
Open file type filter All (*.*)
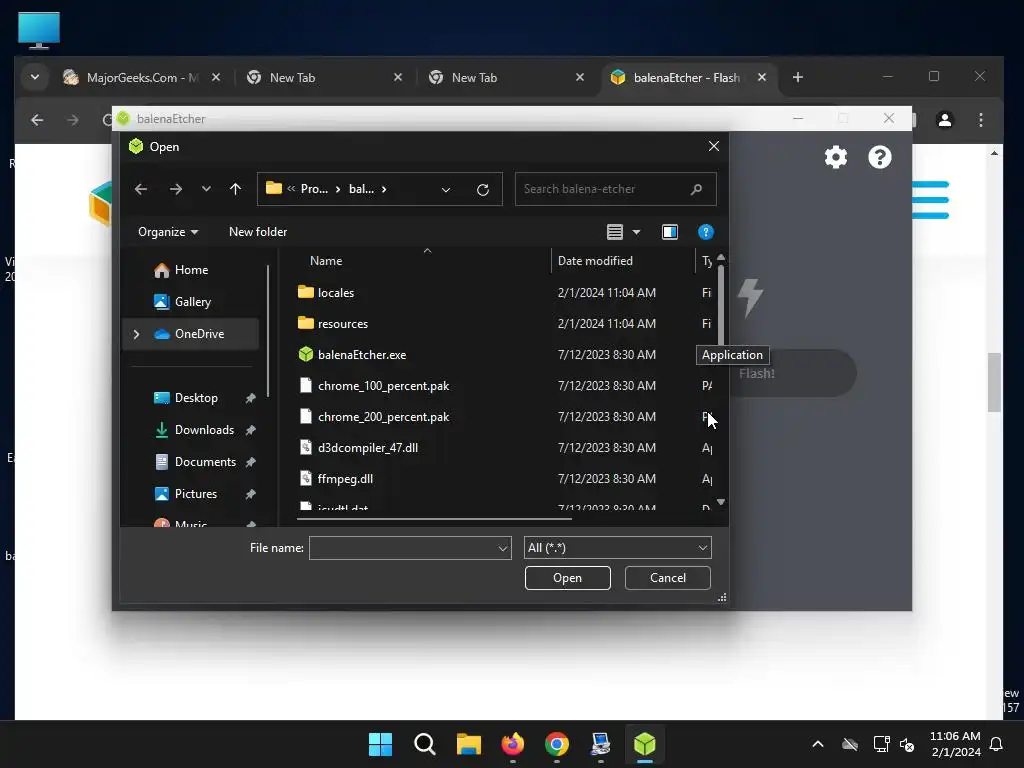coord(617,548)
